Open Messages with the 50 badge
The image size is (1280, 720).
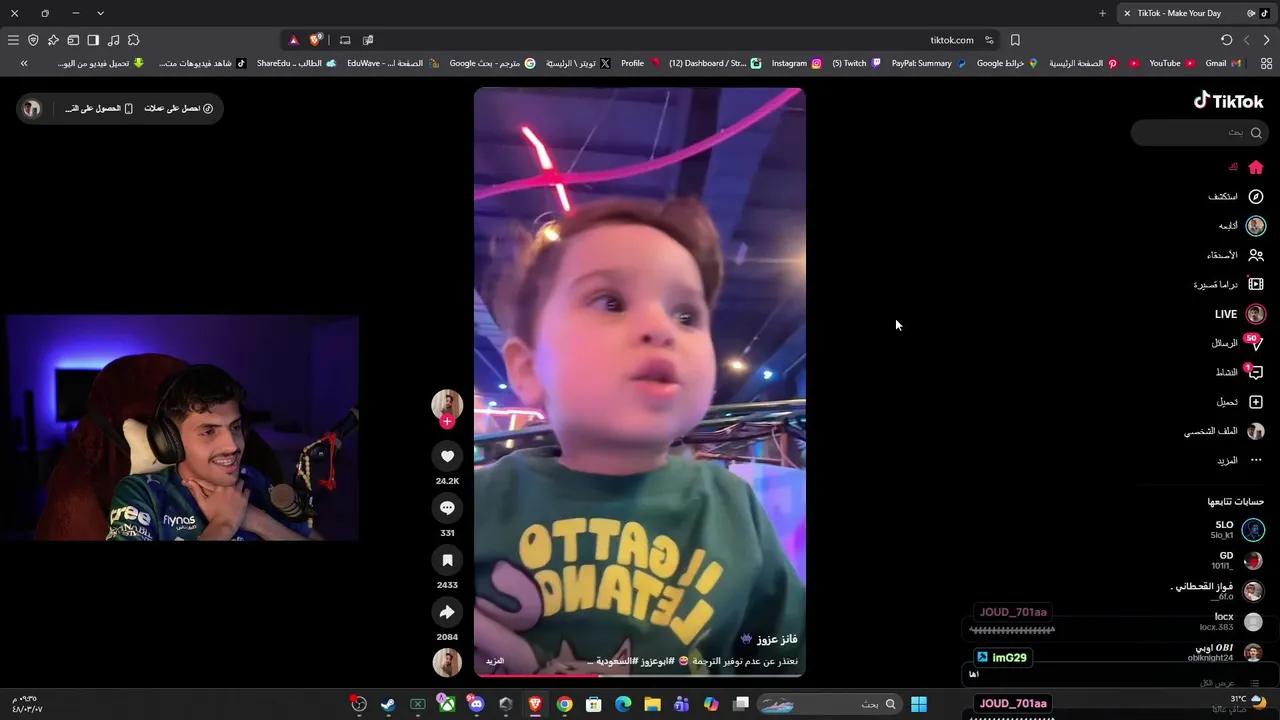coord(1256,343)
